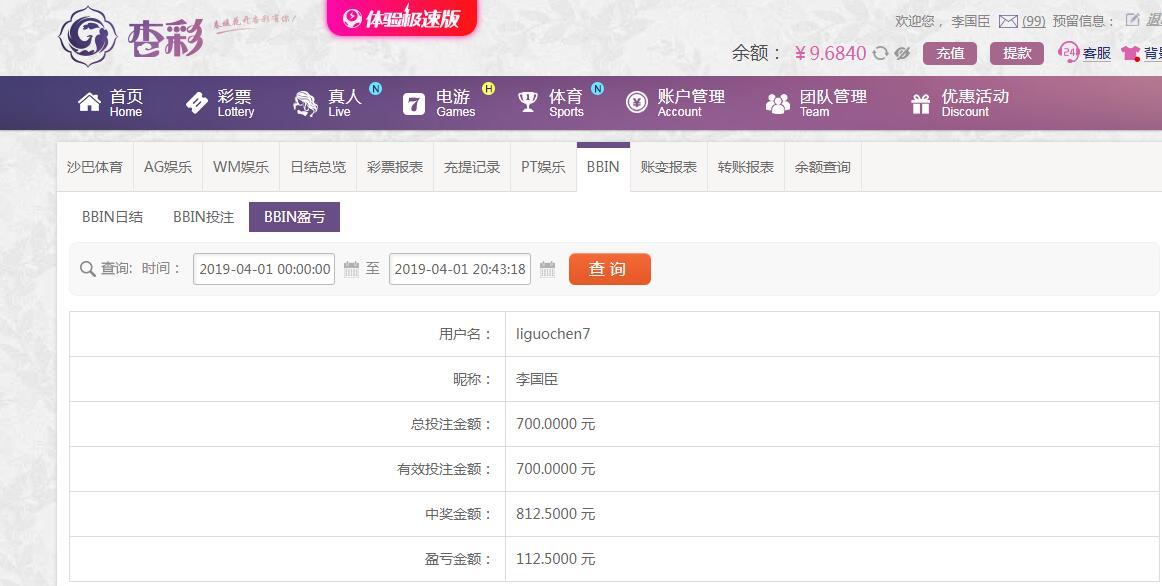Click the 提款 withdraw button
This screenshot has width=1162, height=586.
click(x=1017, y=53)
